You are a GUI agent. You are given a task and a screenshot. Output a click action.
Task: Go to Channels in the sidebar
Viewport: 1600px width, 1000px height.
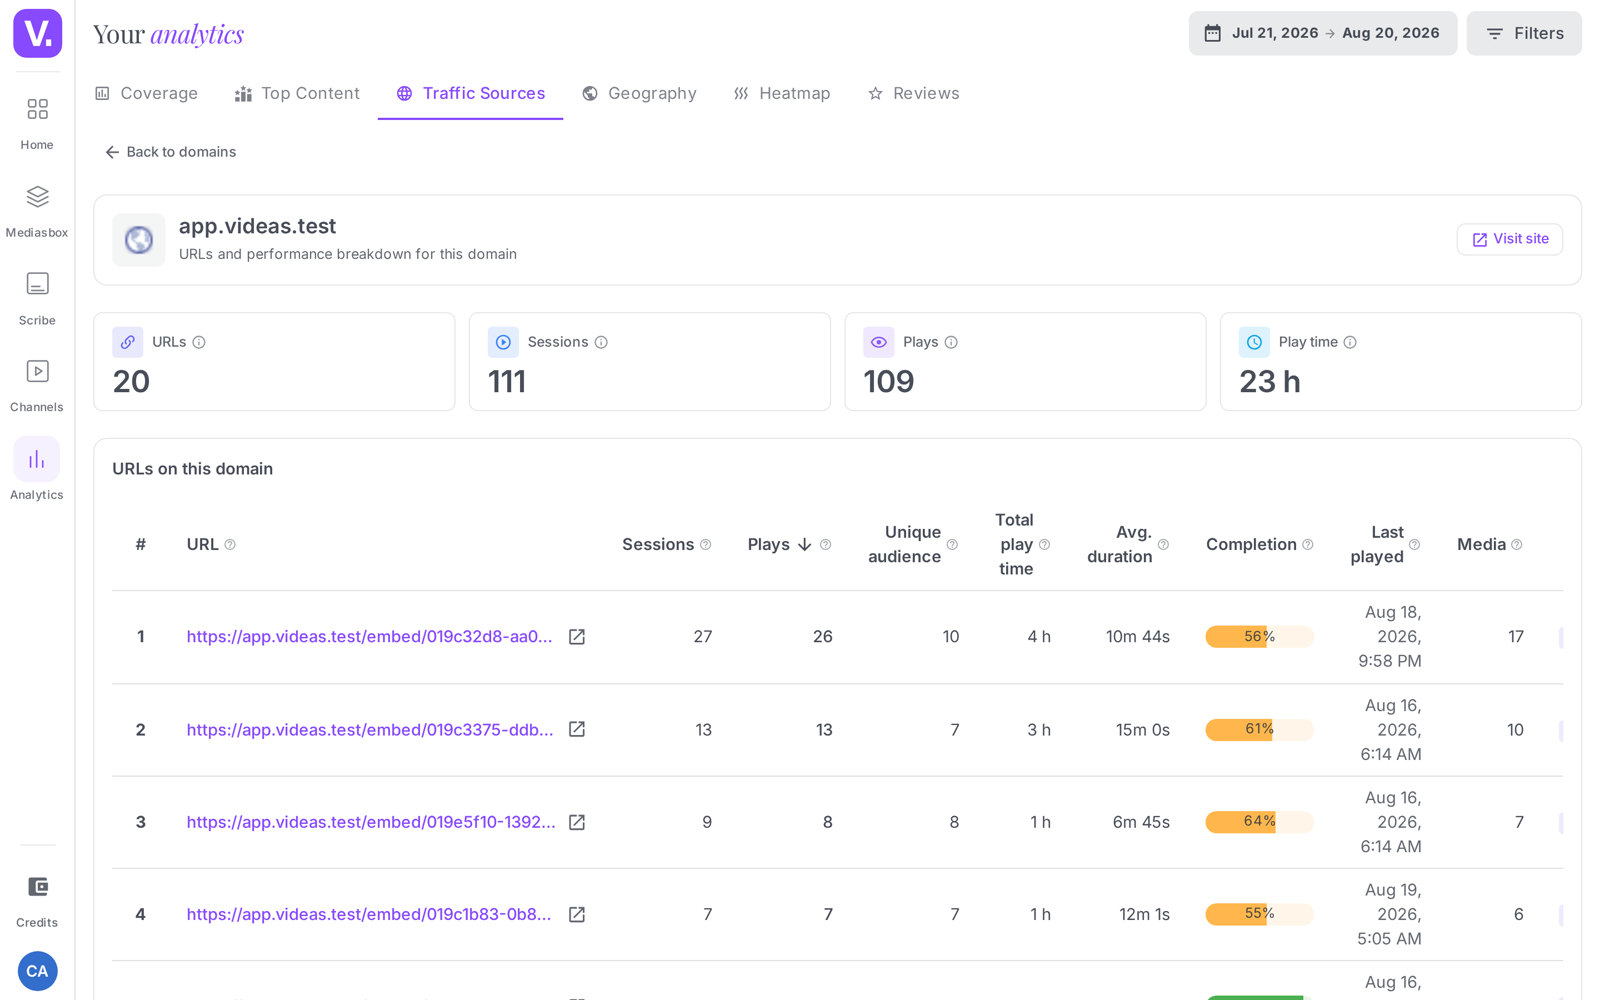coord(37,385)
